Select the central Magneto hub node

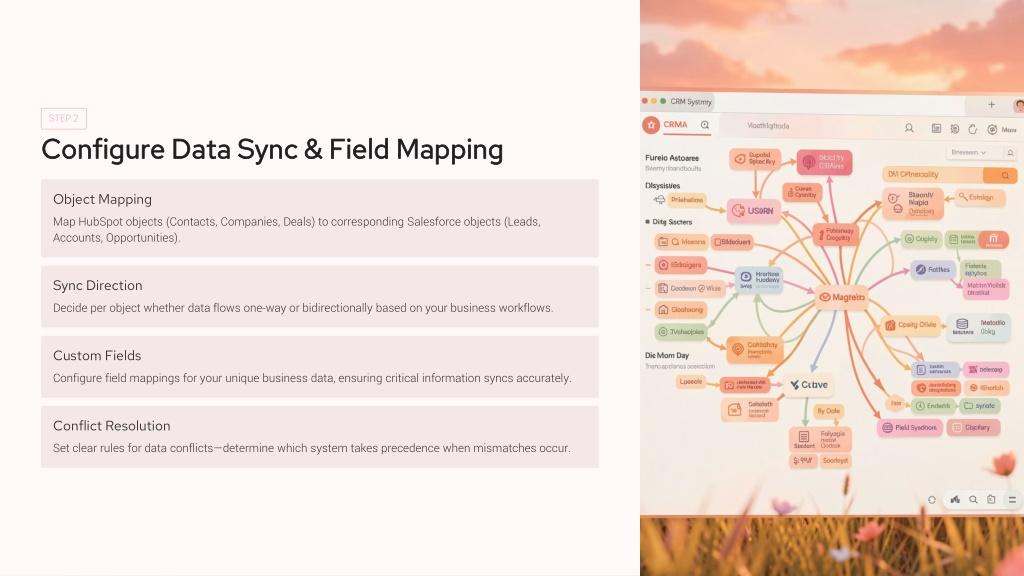click(840, 297)
